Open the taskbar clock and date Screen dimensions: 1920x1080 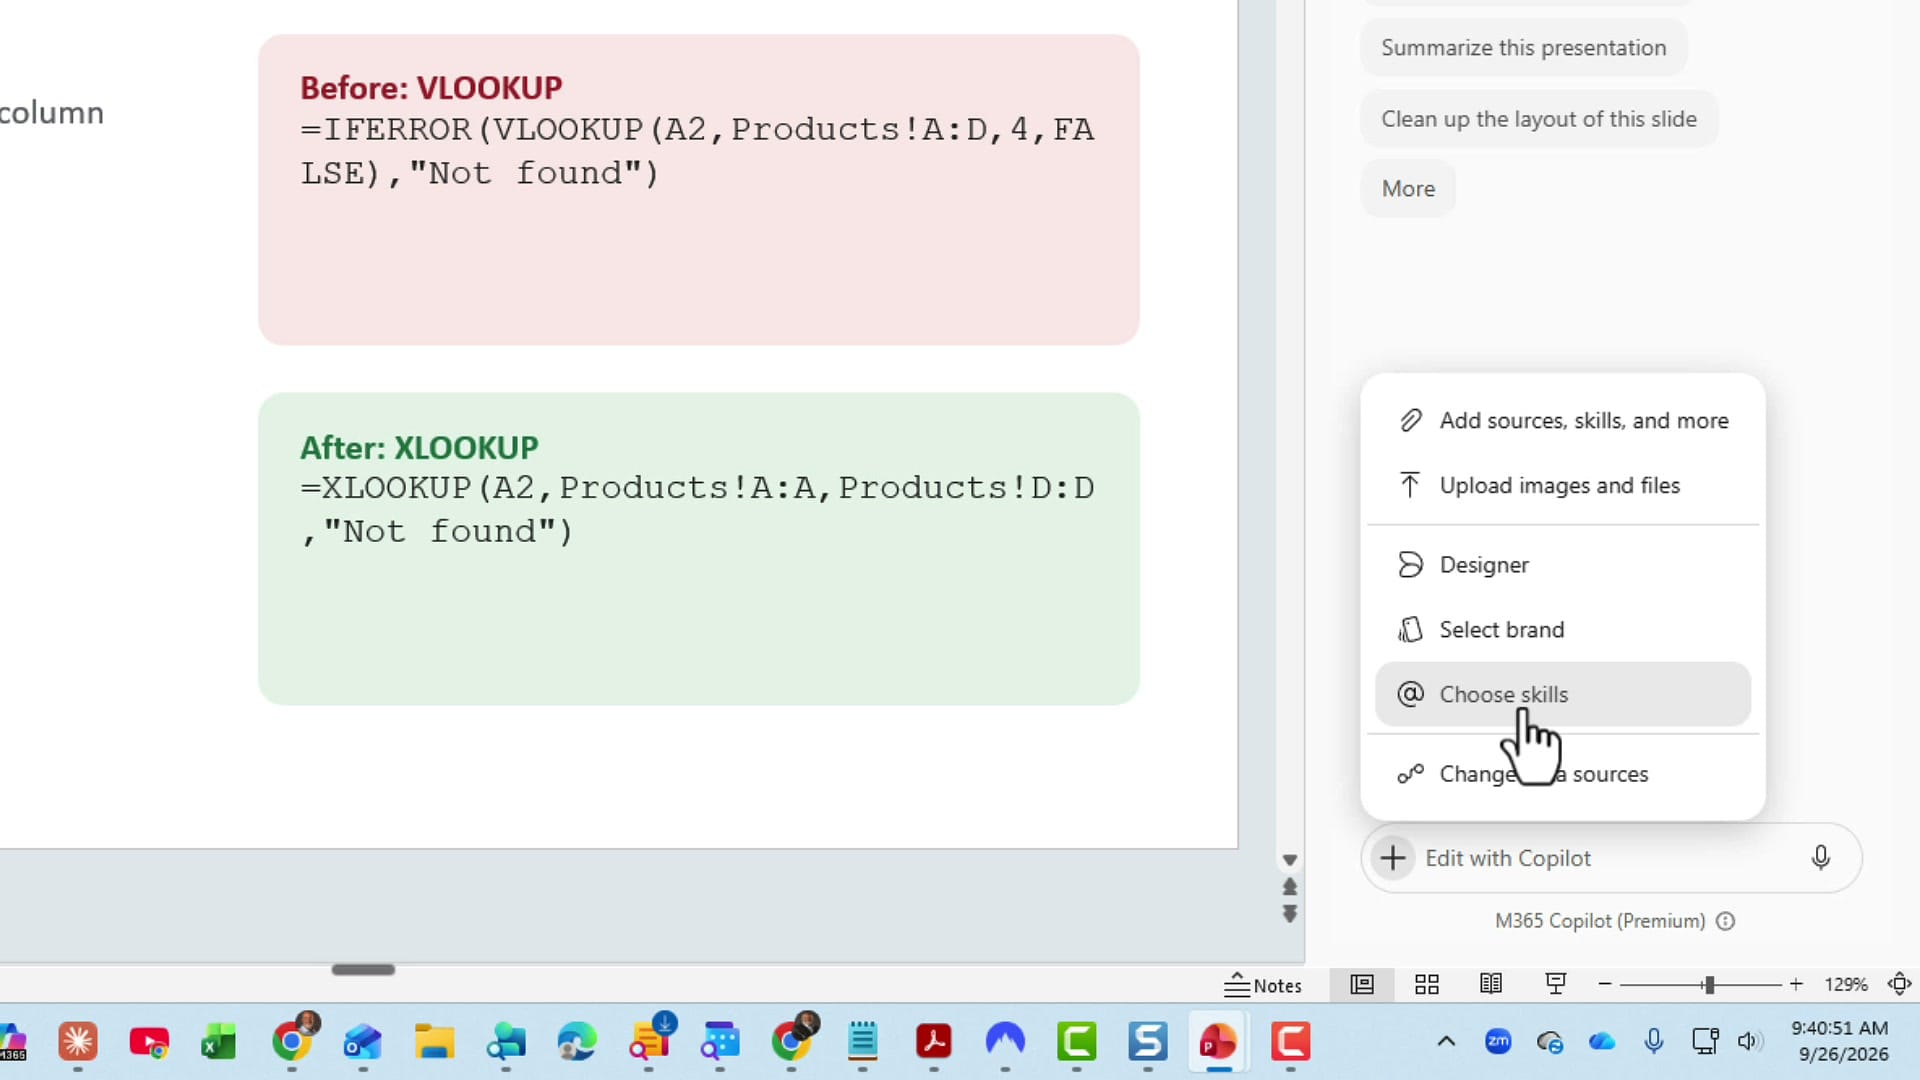point(1842,1041)
